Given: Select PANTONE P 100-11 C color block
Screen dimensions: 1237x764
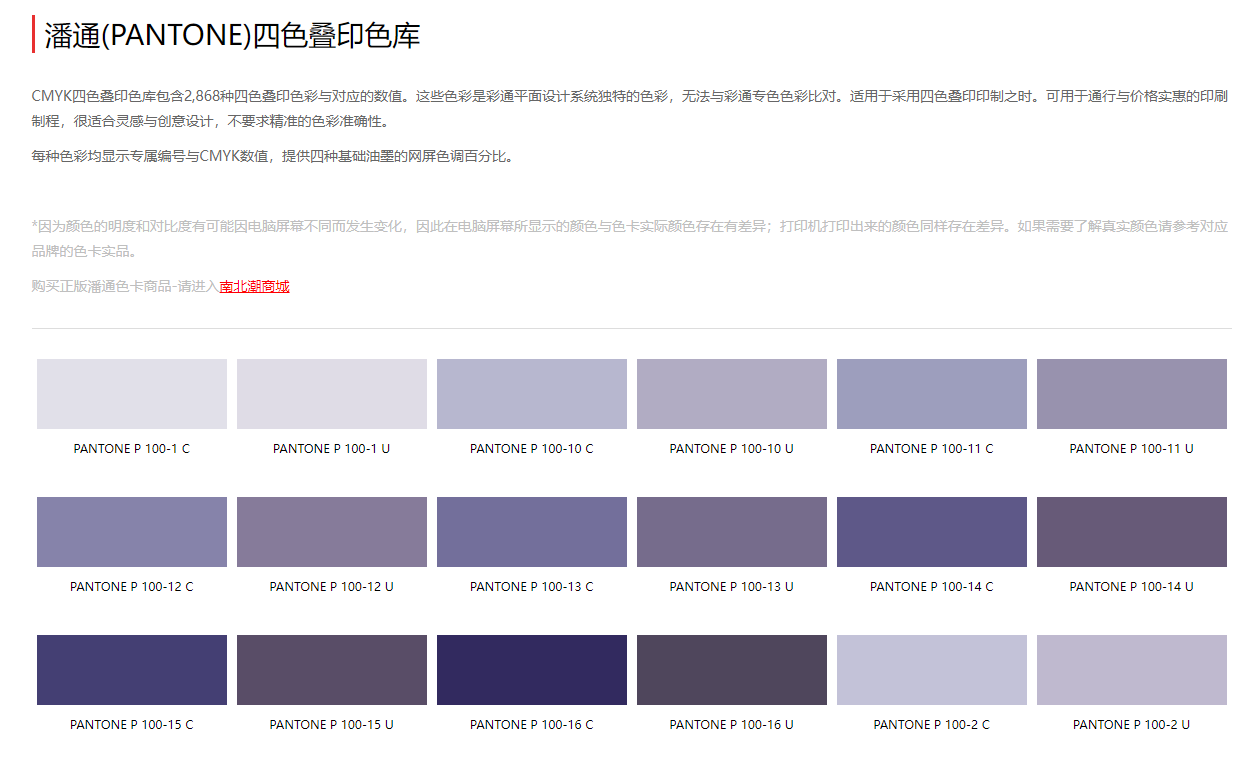Looking at the screenshot, I should coord(932,394).
